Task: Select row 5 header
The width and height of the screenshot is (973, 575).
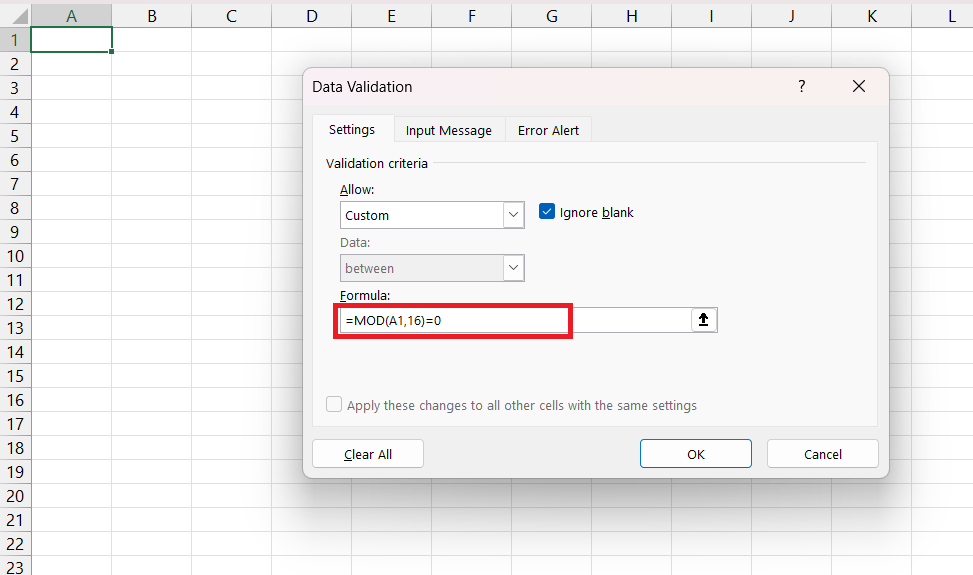Action: coord(15,136)
